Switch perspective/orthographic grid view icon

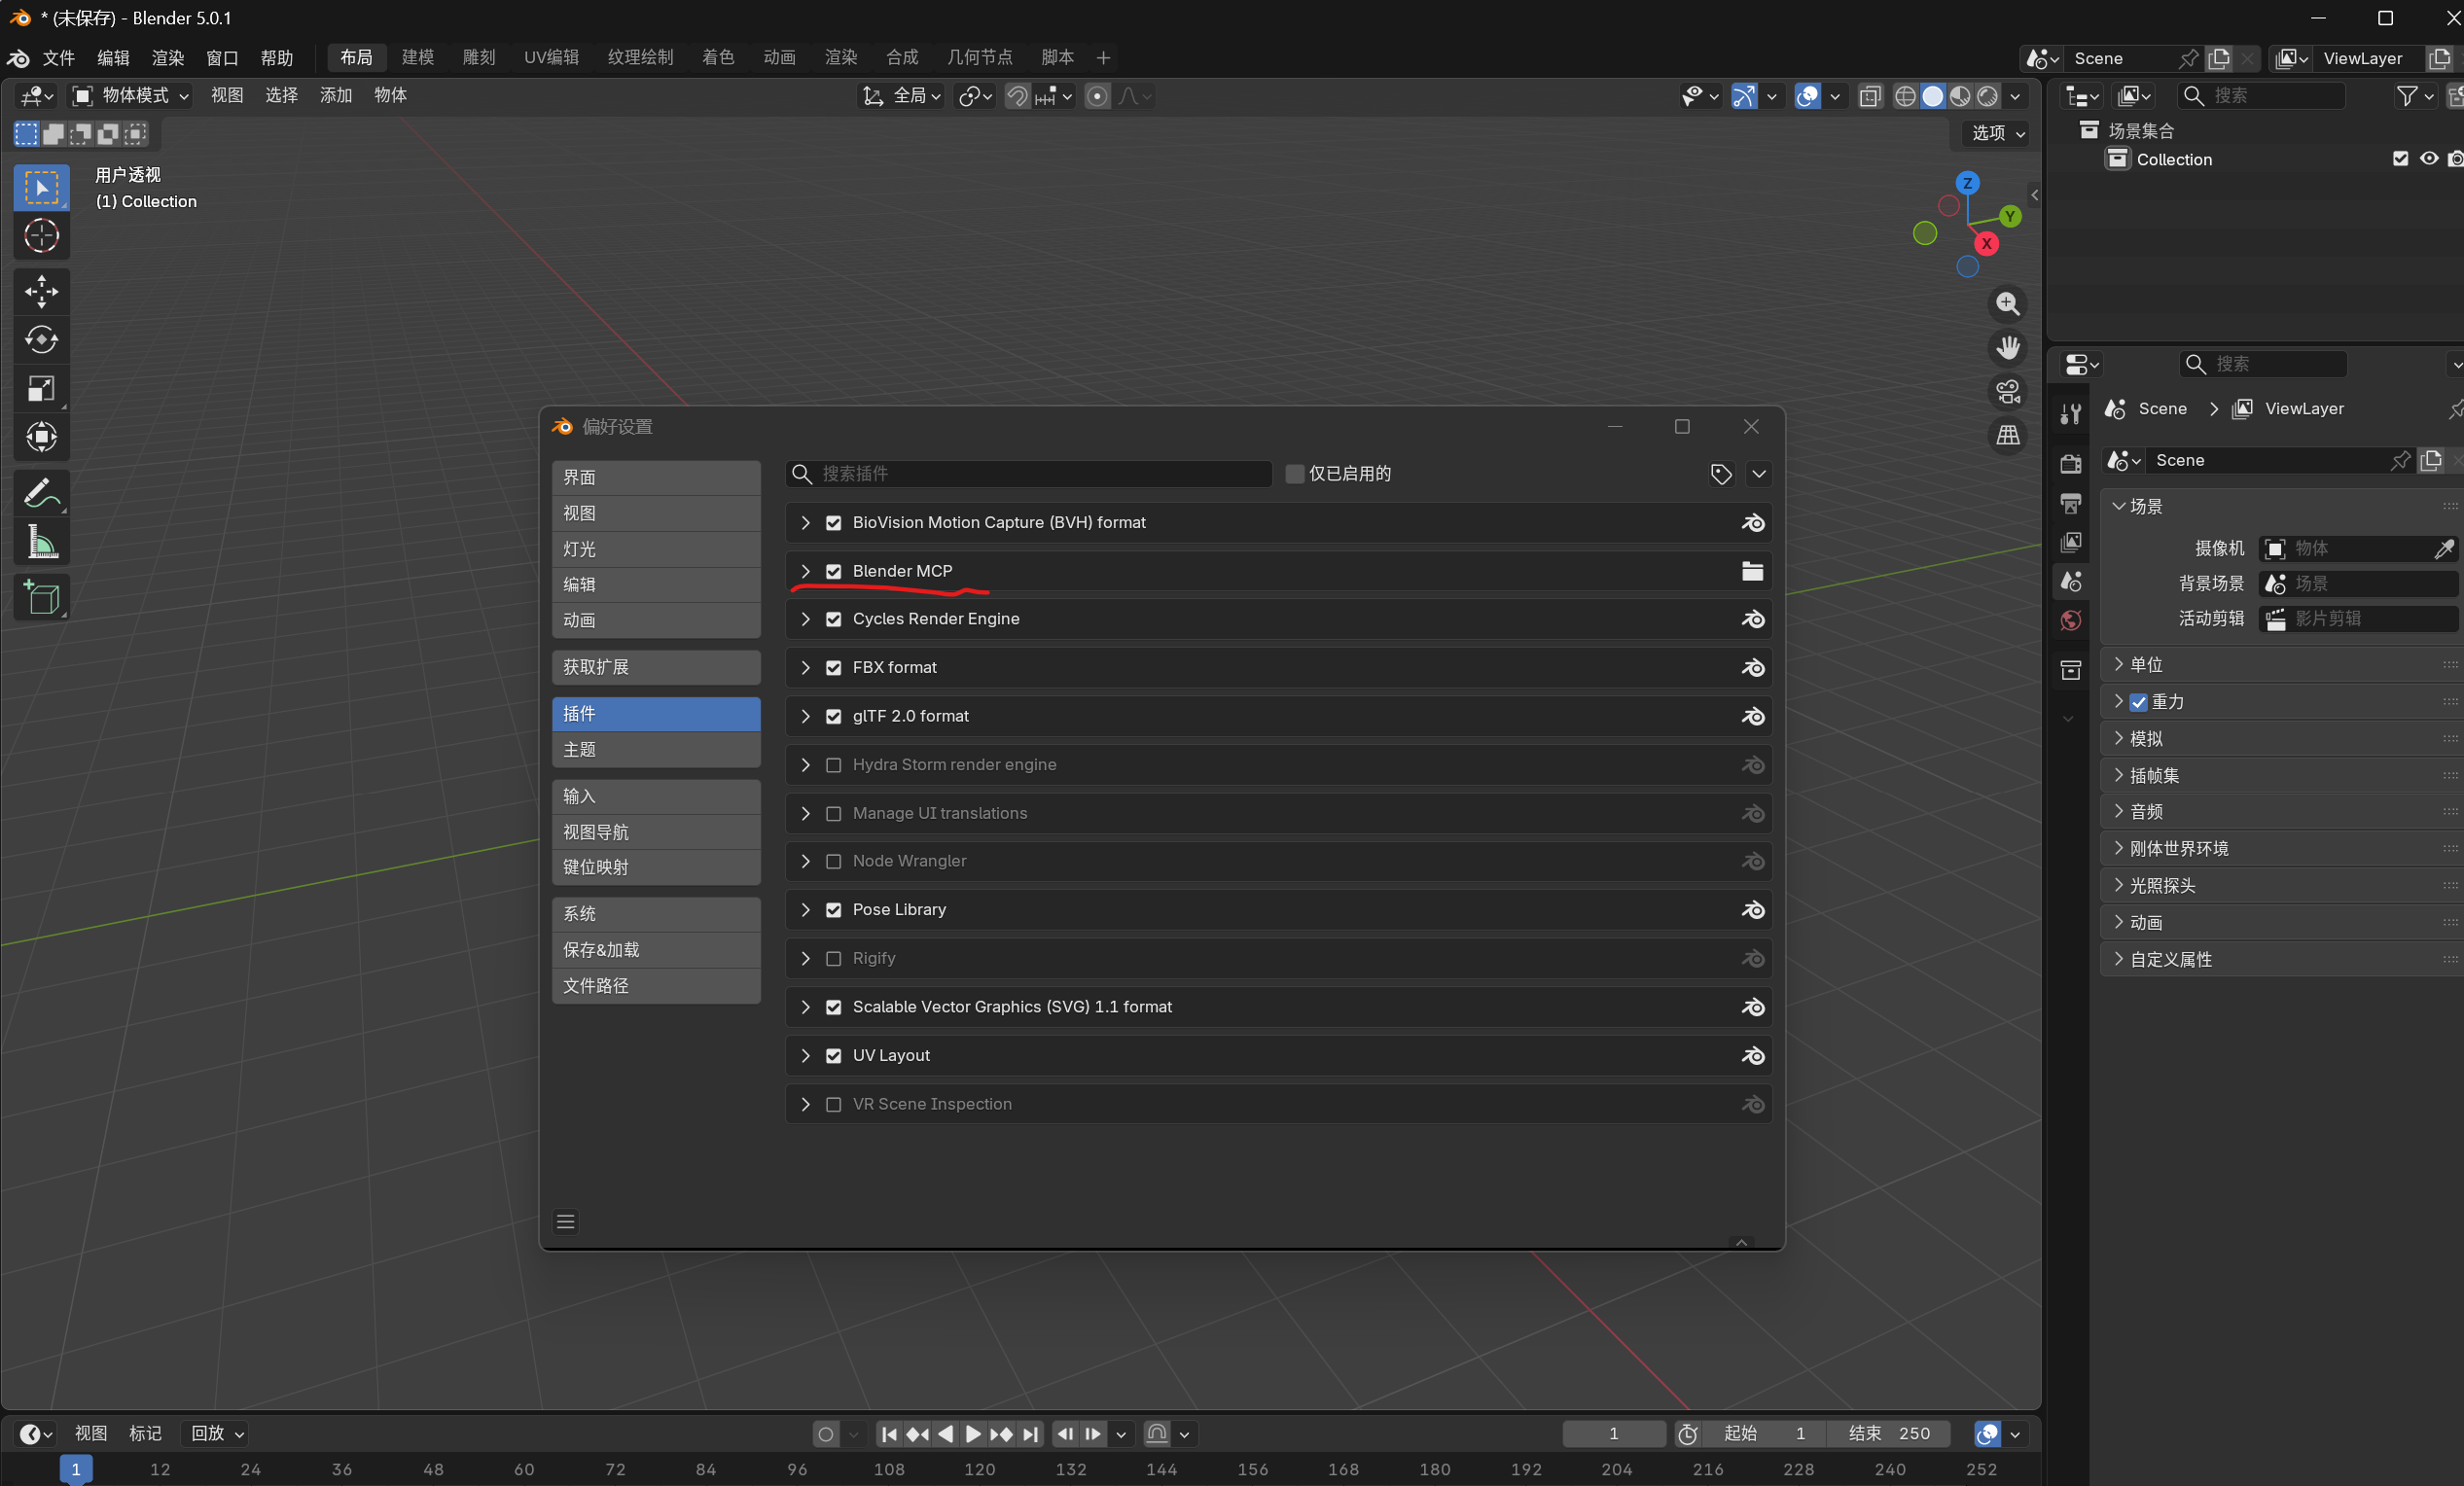coord(2007,435)
